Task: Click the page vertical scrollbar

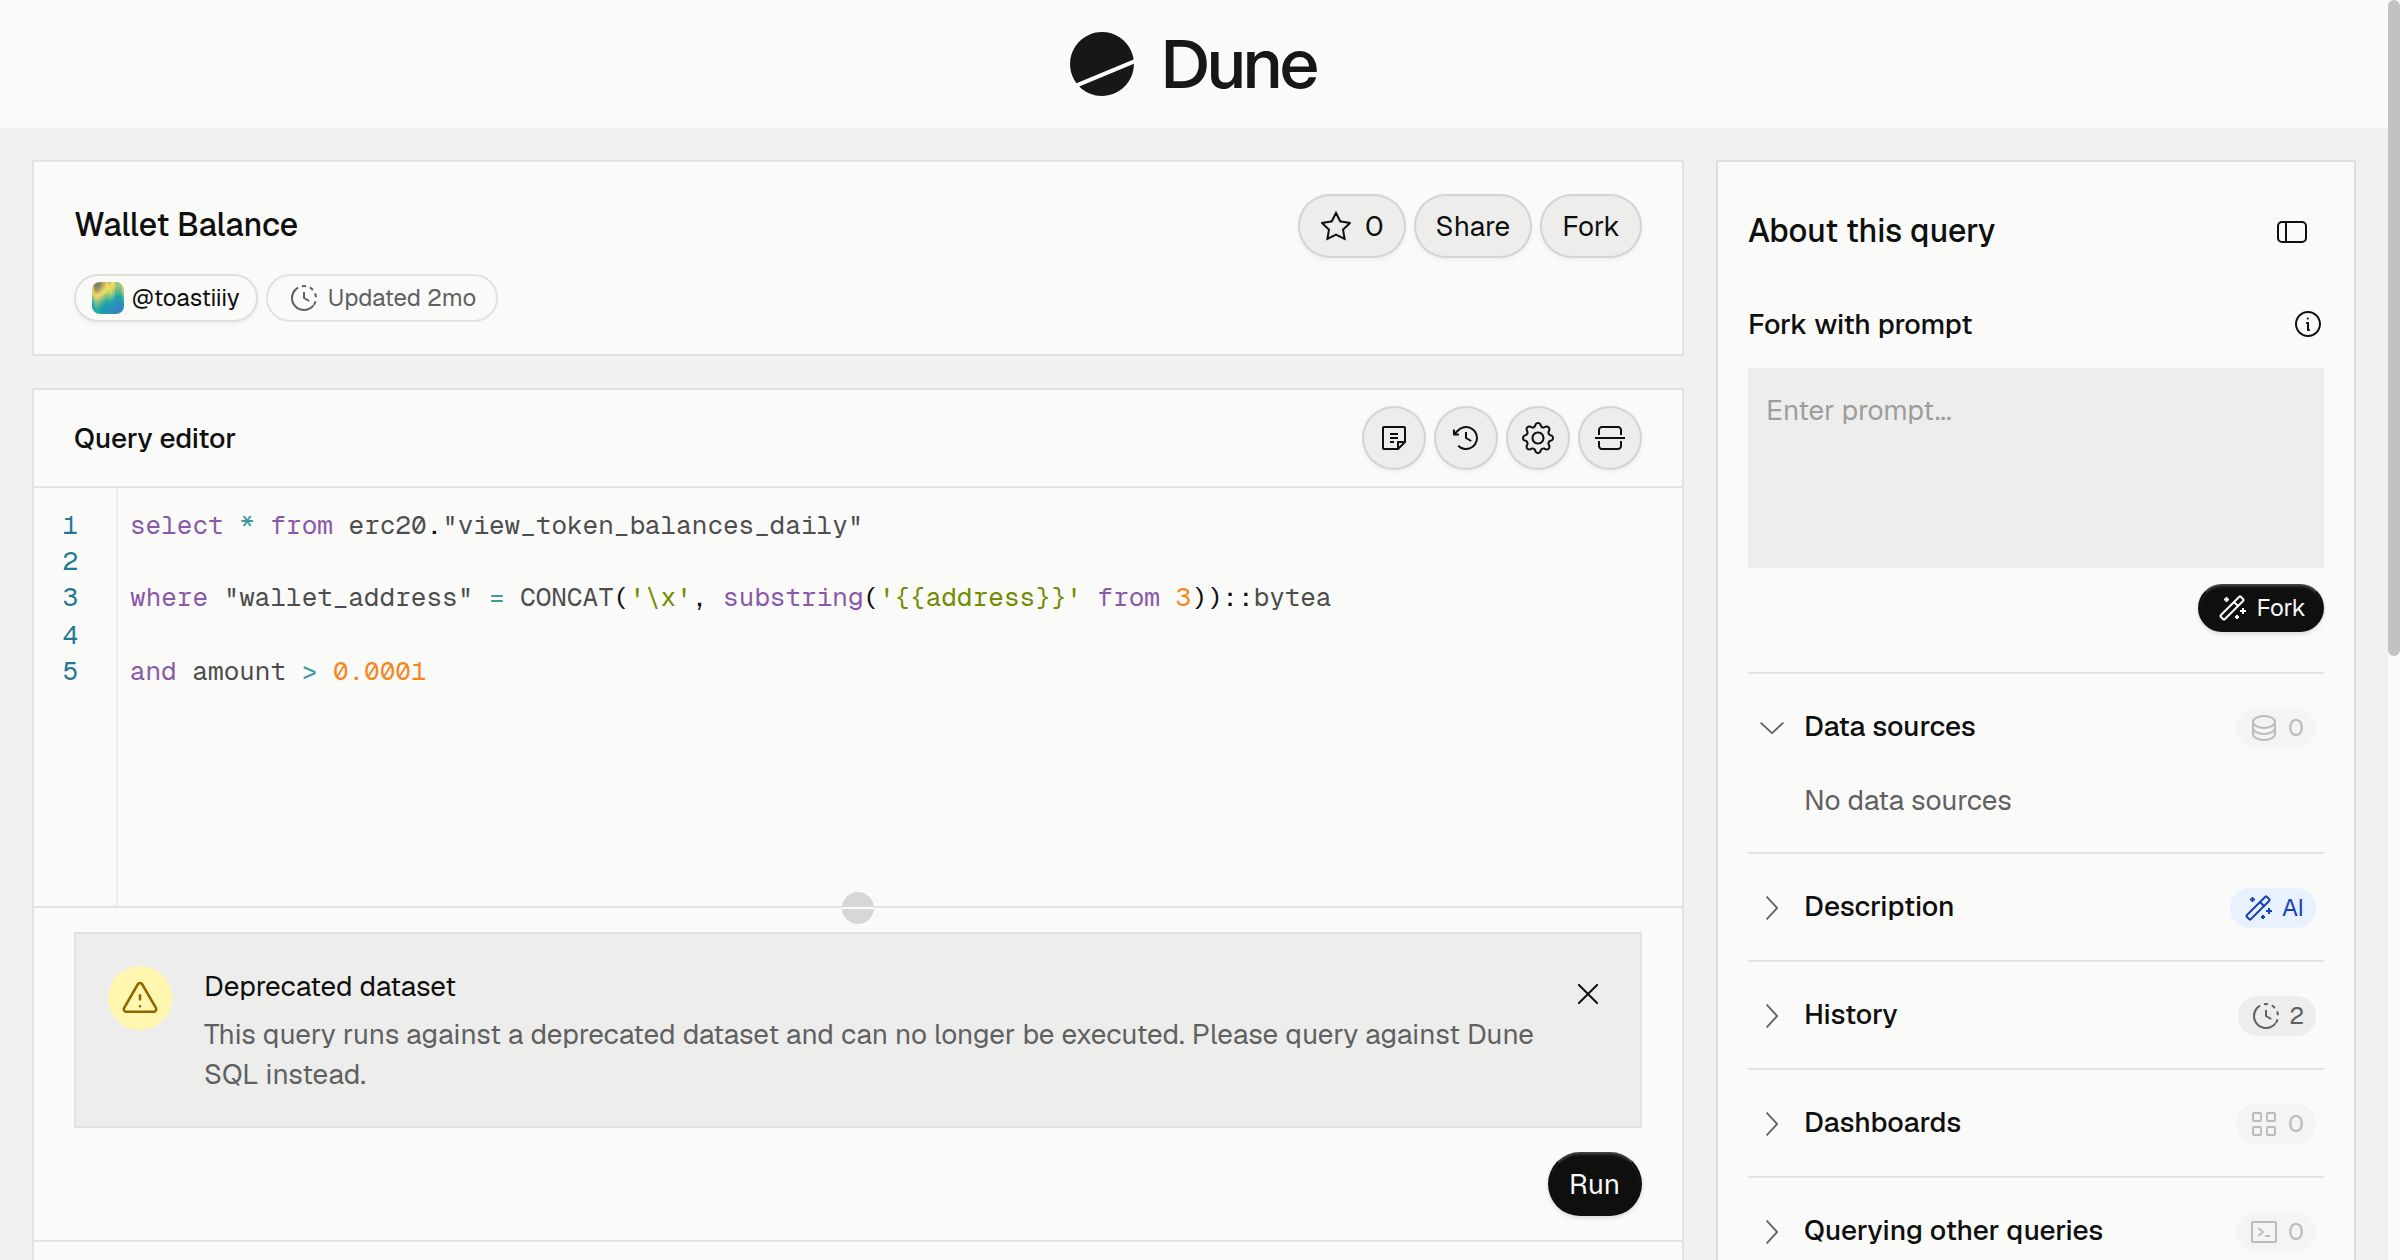Action: pos(2393,330)
